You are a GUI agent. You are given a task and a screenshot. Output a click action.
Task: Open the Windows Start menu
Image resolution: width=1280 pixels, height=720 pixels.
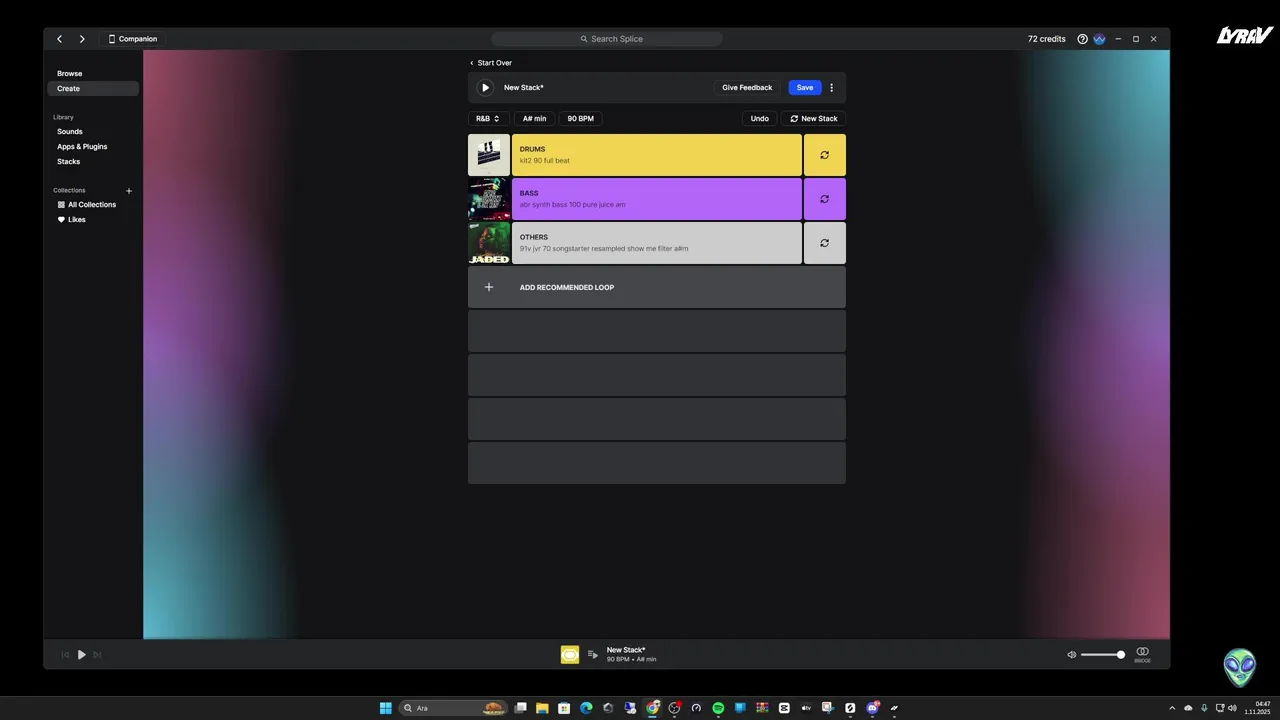(385, 708)
